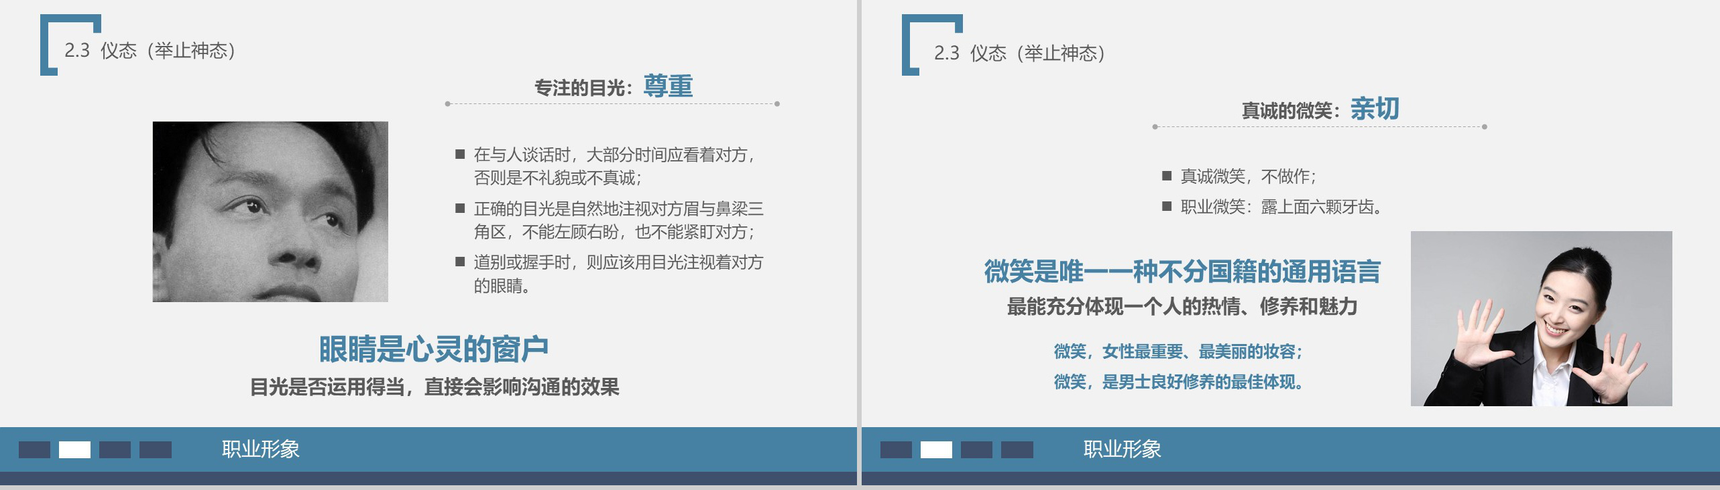Click the right slide footer '职业形象'
The height and width of the screenshot is (490, 1720).
[1122, 449]
